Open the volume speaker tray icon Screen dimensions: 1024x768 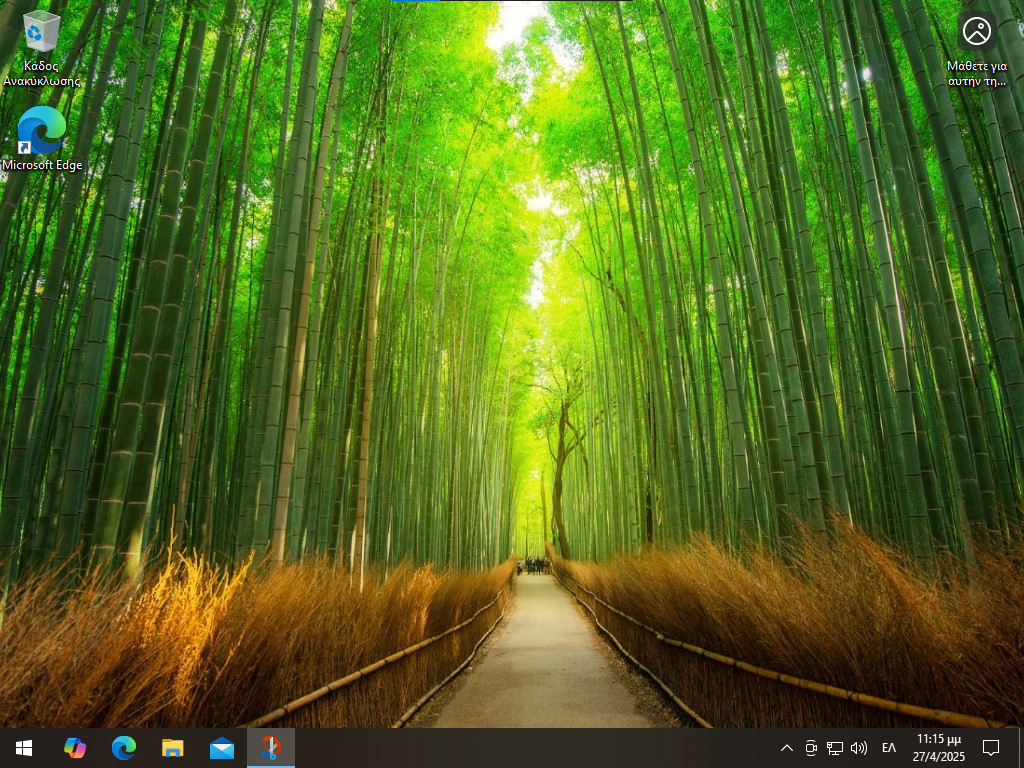pyautogui.click(x=859, y=748)
